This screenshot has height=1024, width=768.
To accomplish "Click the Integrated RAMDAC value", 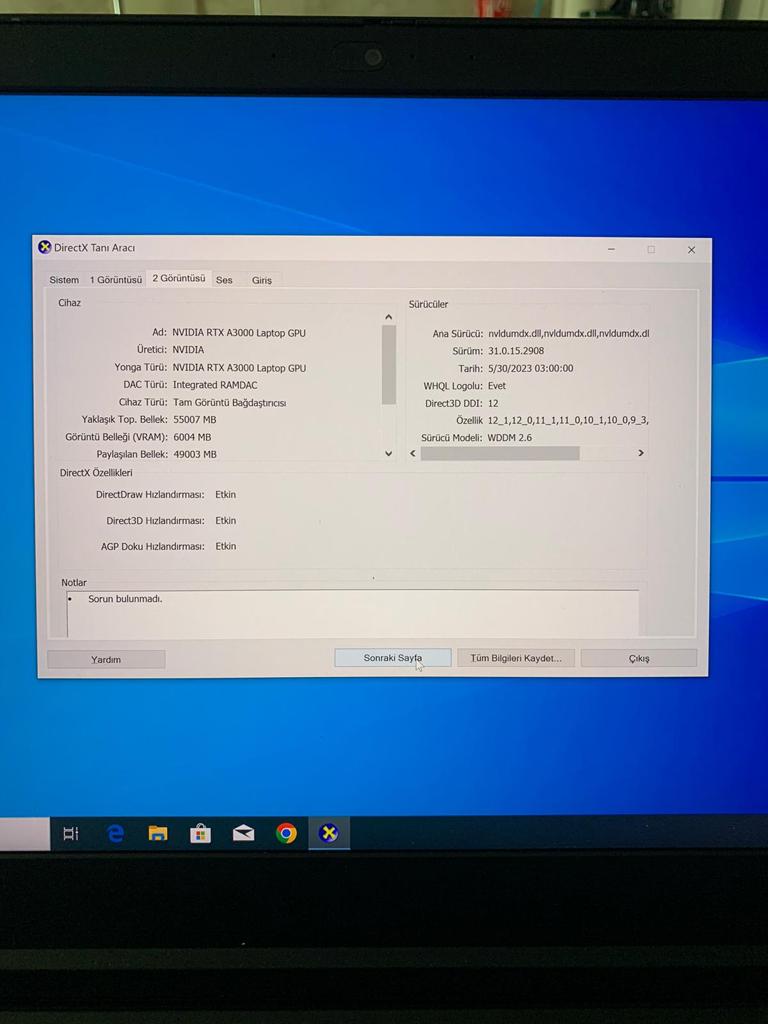I will click(x=215, y=385).
